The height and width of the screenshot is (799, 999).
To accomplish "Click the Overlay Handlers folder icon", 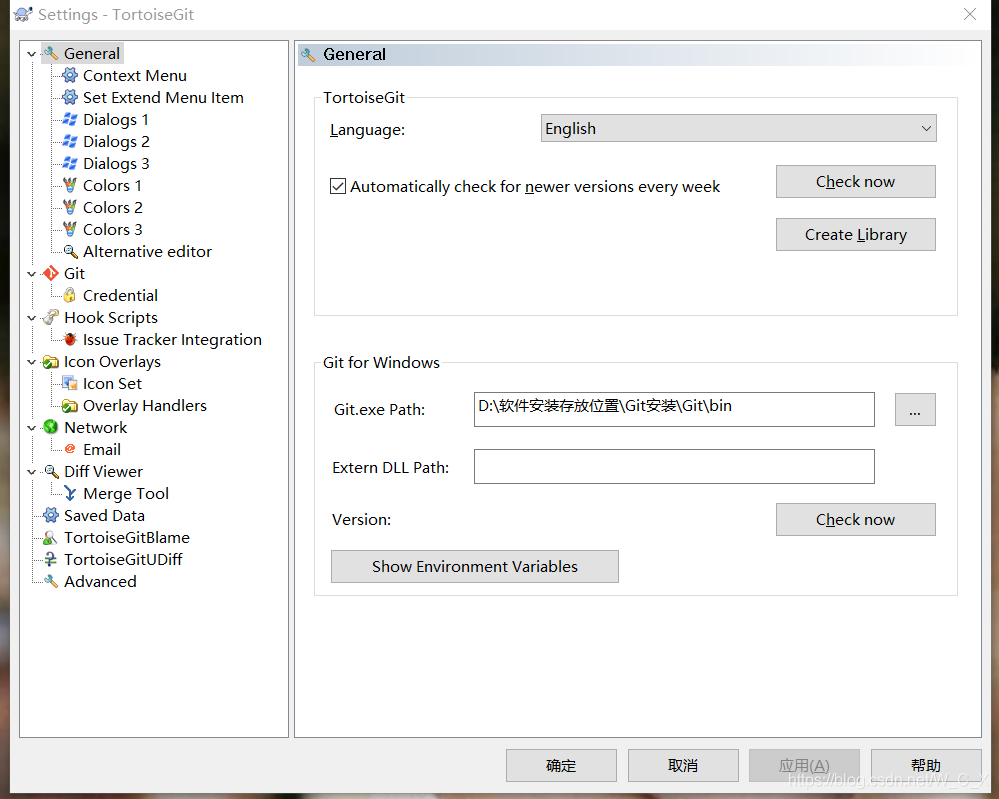I will [x=69, y=406].
